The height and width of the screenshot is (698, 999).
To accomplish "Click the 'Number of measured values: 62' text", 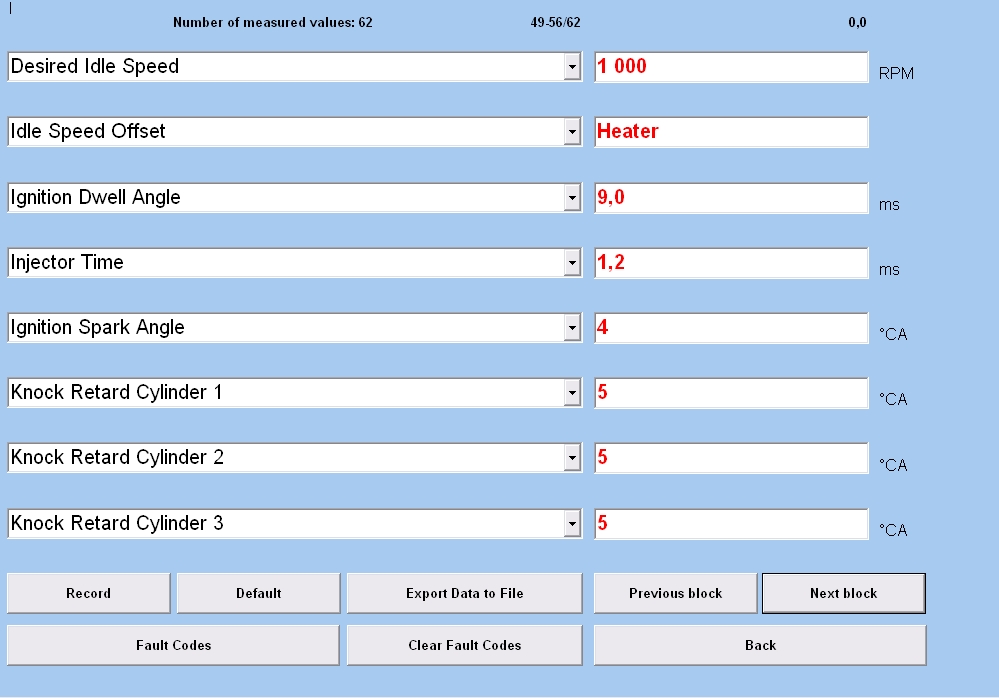I will pos(273,23).
